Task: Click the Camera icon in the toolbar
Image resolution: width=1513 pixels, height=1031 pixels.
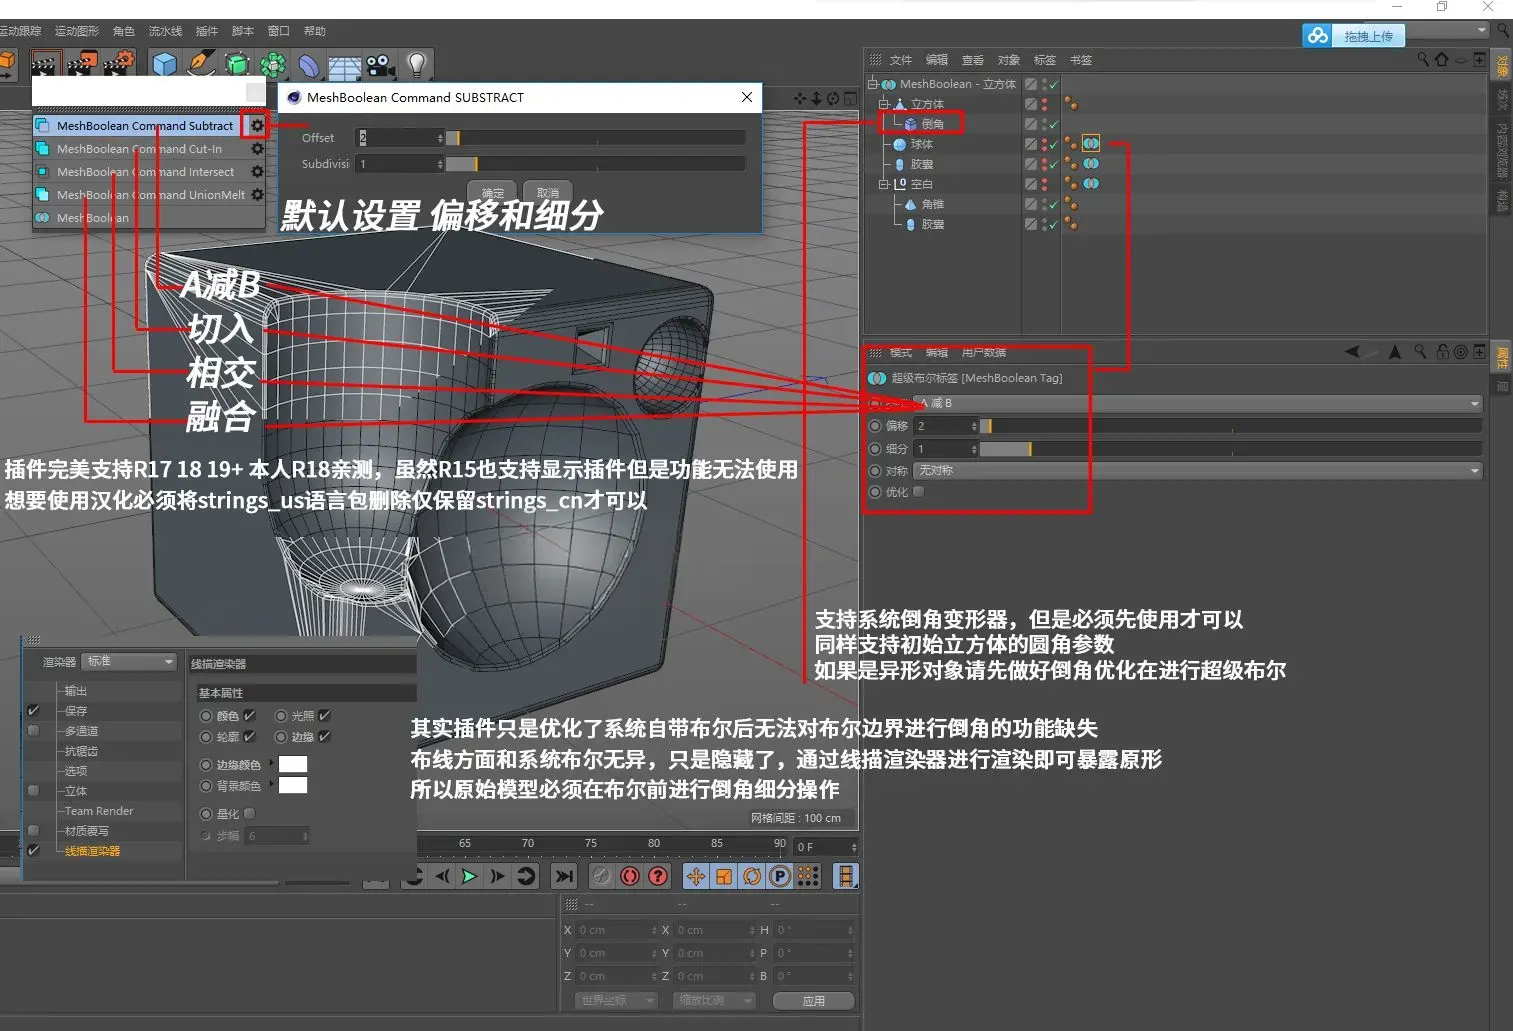Action: pos(380,64)
